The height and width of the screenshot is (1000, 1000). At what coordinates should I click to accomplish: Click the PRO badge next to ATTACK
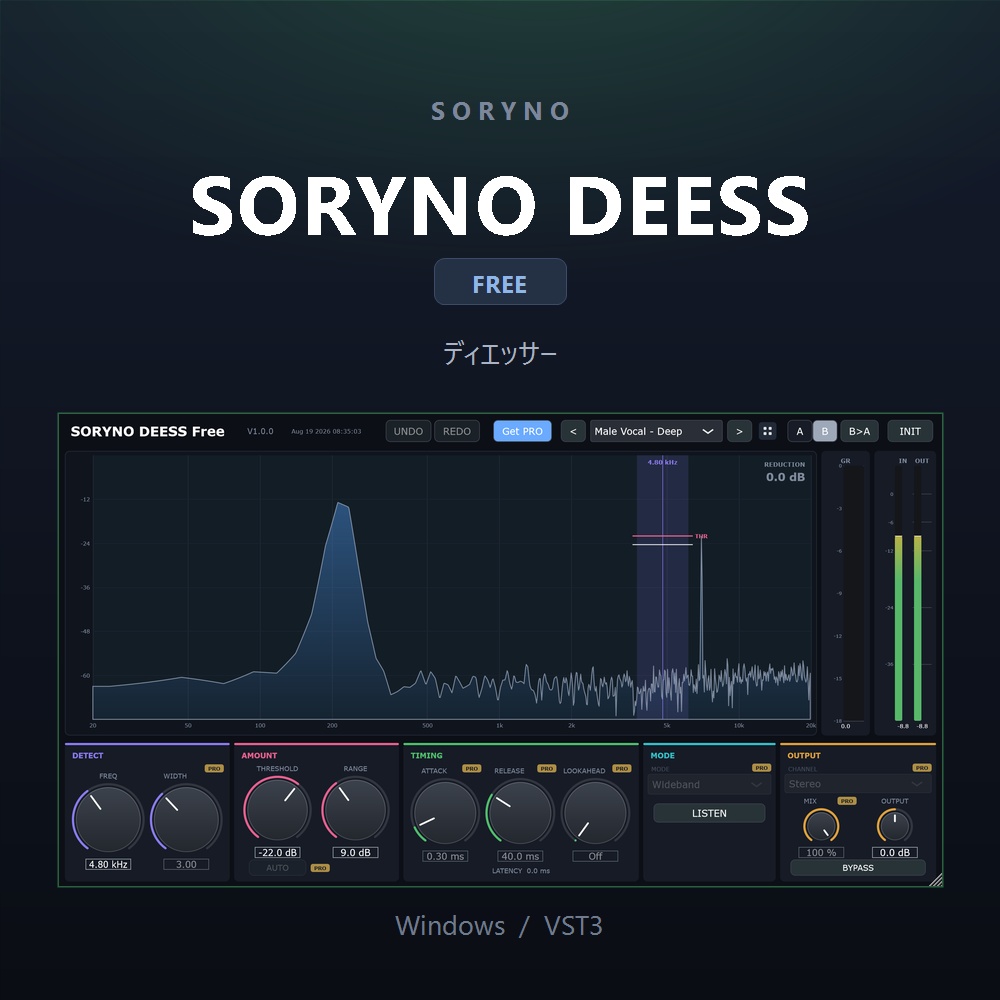coord(471,768)
